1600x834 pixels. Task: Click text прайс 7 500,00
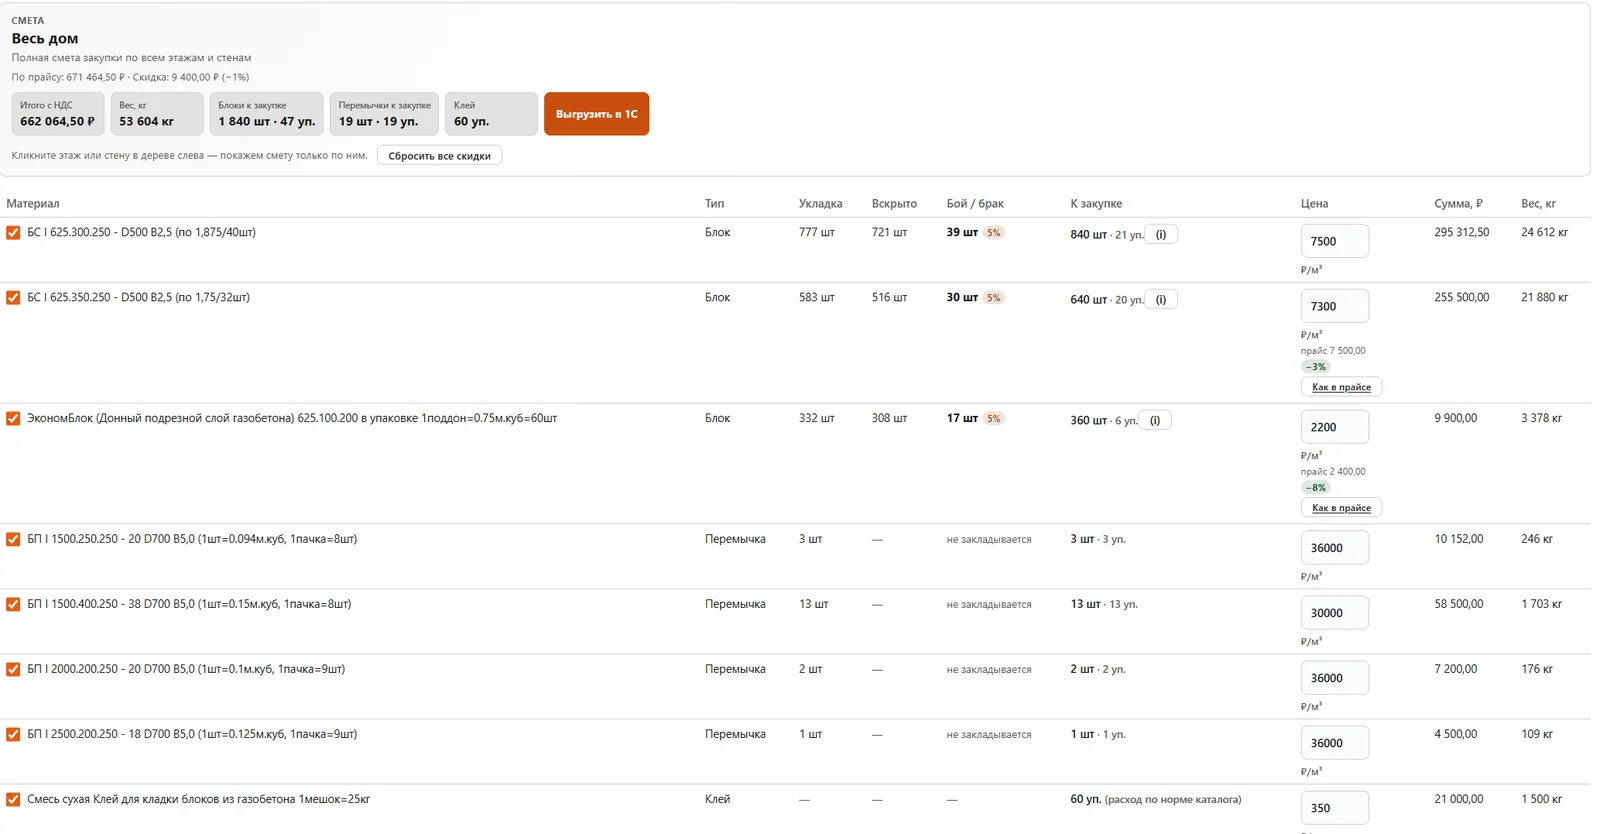pos(1333,351)
